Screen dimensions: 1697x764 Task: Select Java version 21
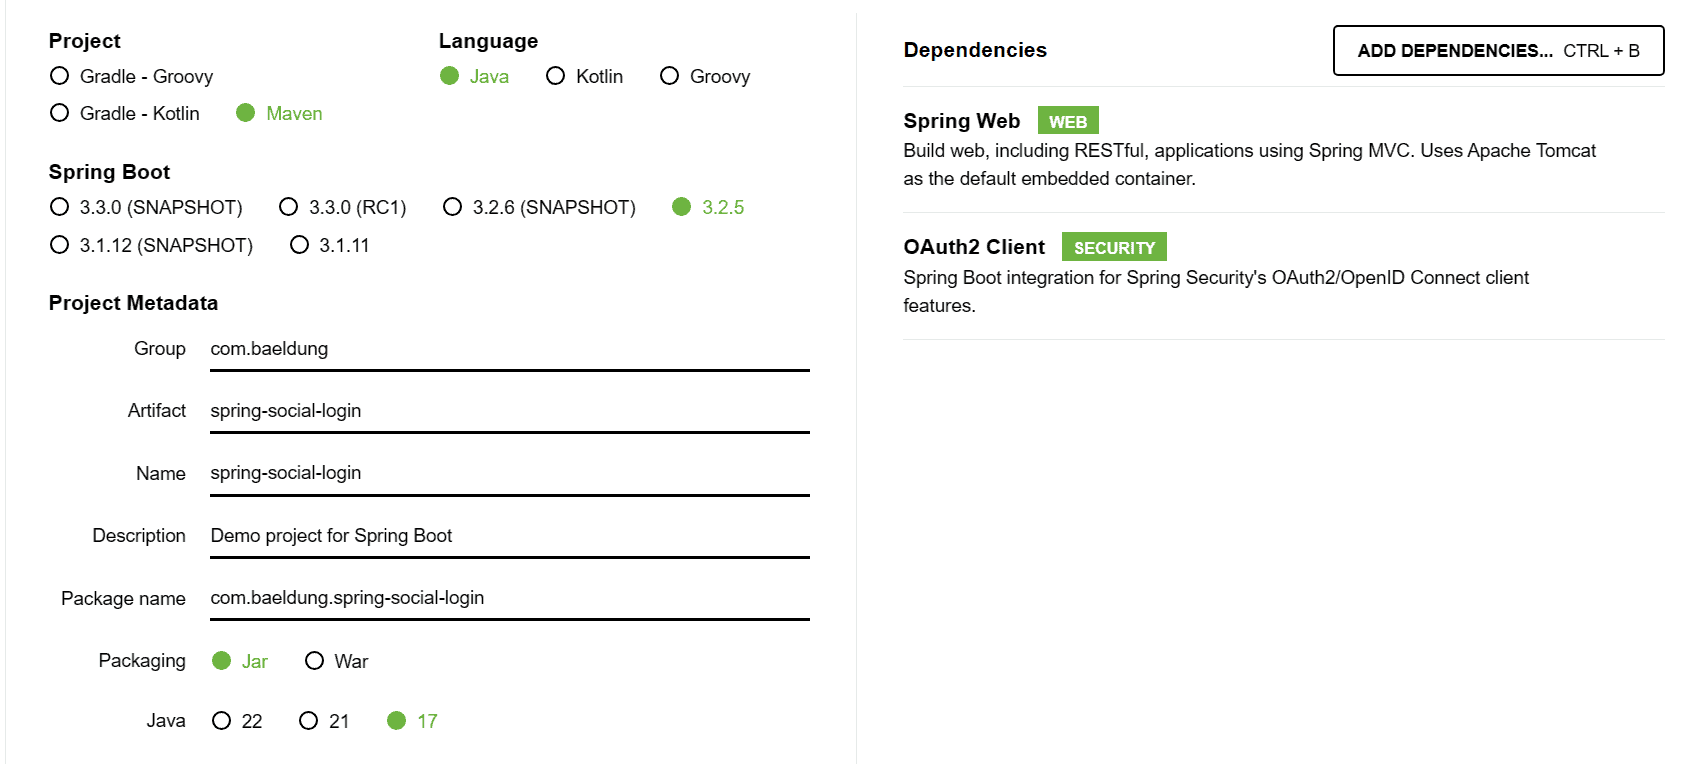click(309, 721)
